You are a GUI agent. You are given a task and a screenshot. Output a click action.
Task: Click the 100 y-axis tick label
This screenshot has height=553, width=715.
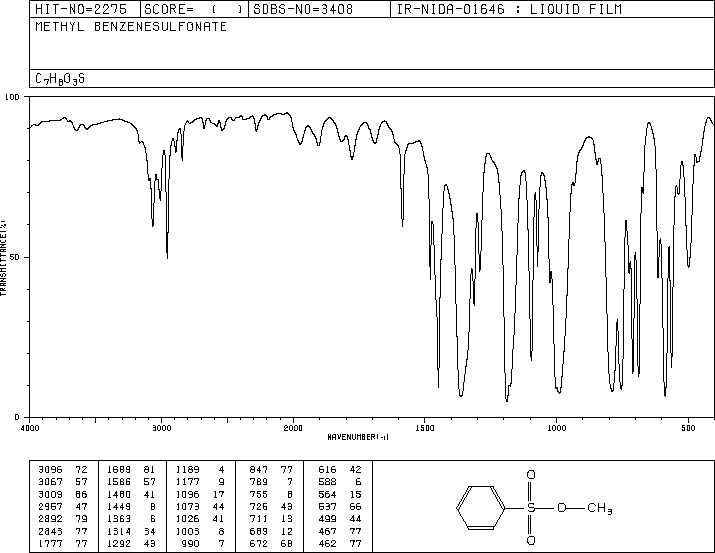click(12, 97)
